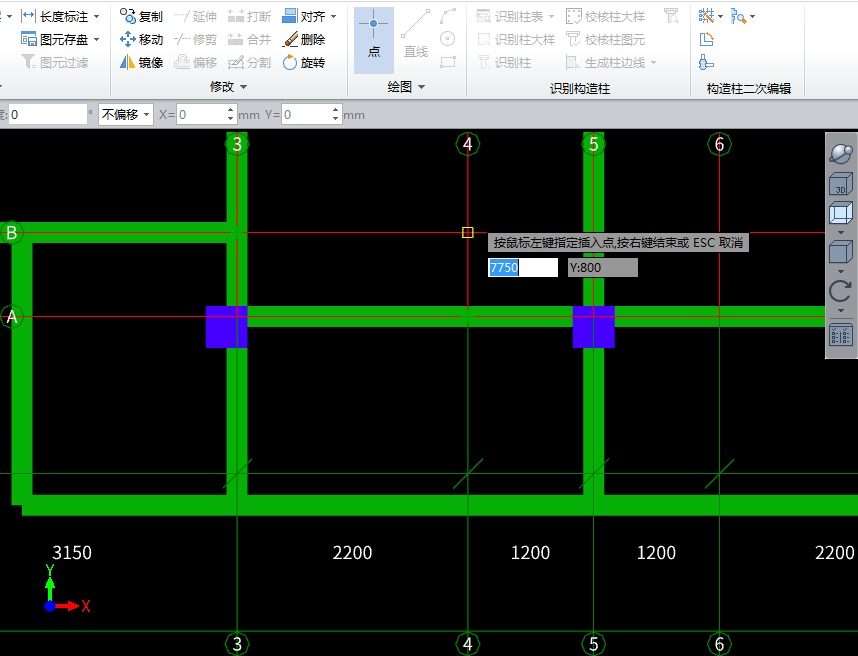858x656 pixels.
Task: Select the 镜像 (Mirror) tool
Action: pos(141,62)
